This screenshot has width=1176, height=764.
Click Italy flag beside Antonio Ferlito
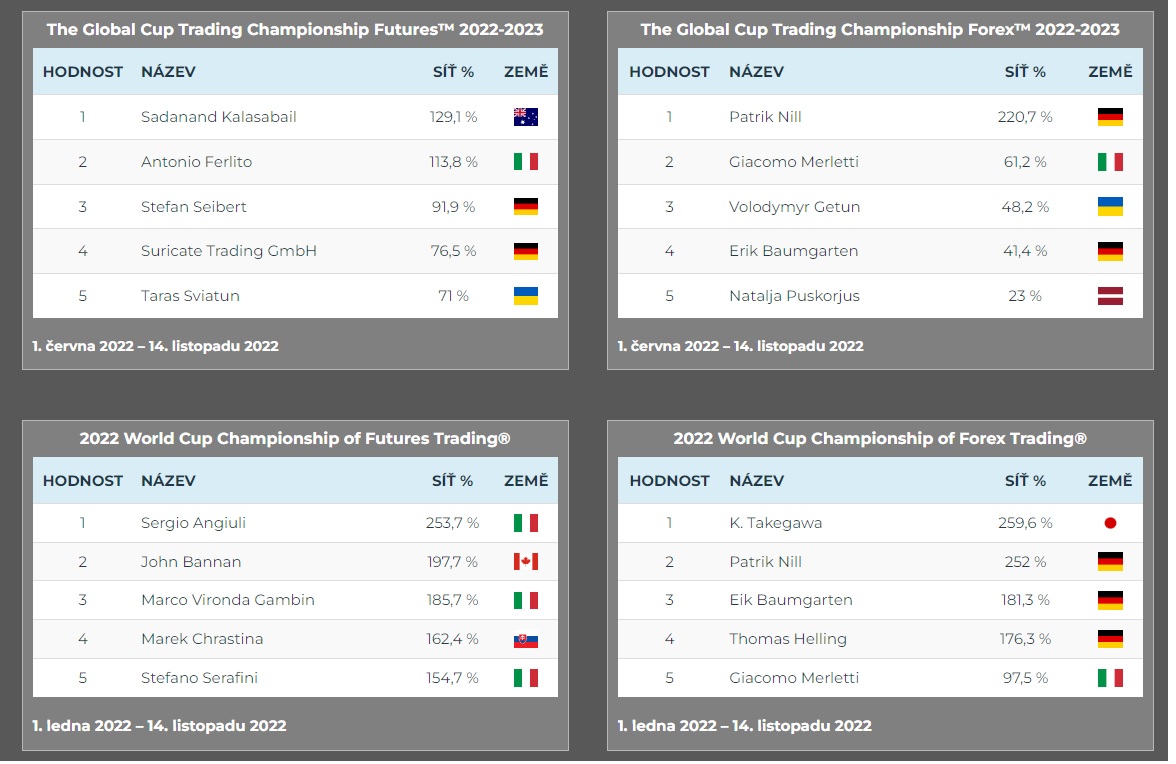(x=525, y=162)
